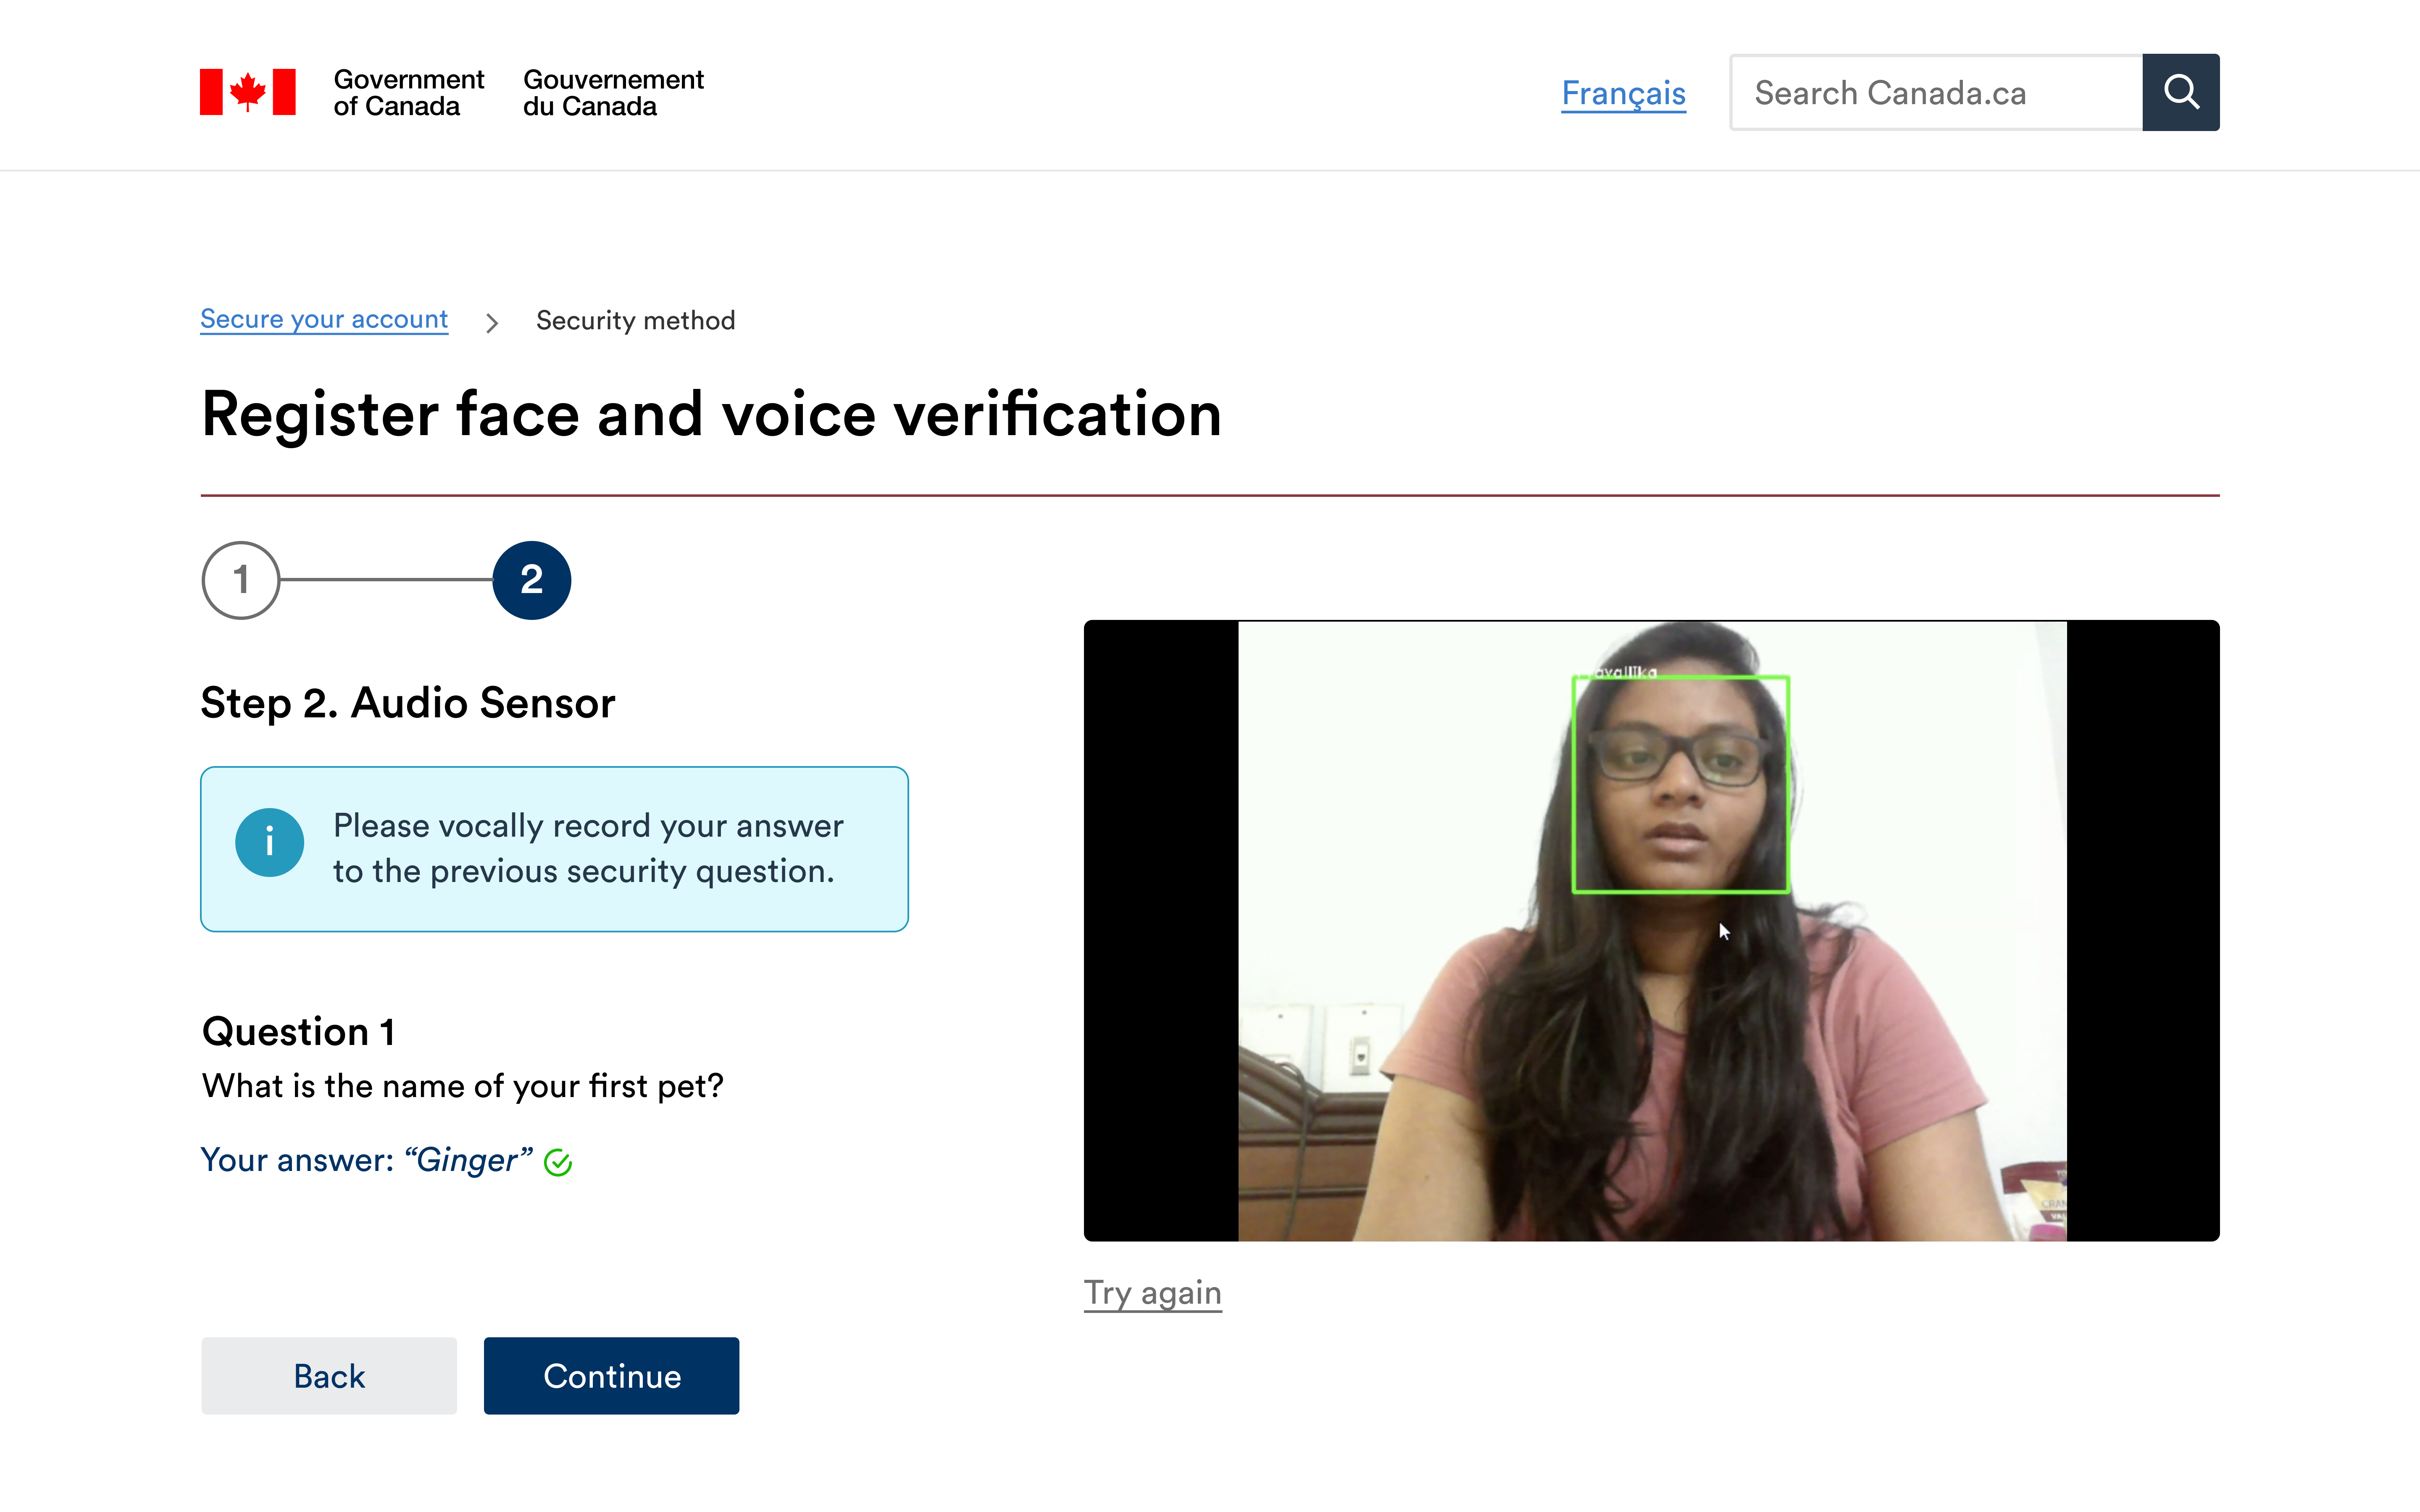Click the Your answer Ginger text
2420x1512 pixels.
[x=366, y=1160]
